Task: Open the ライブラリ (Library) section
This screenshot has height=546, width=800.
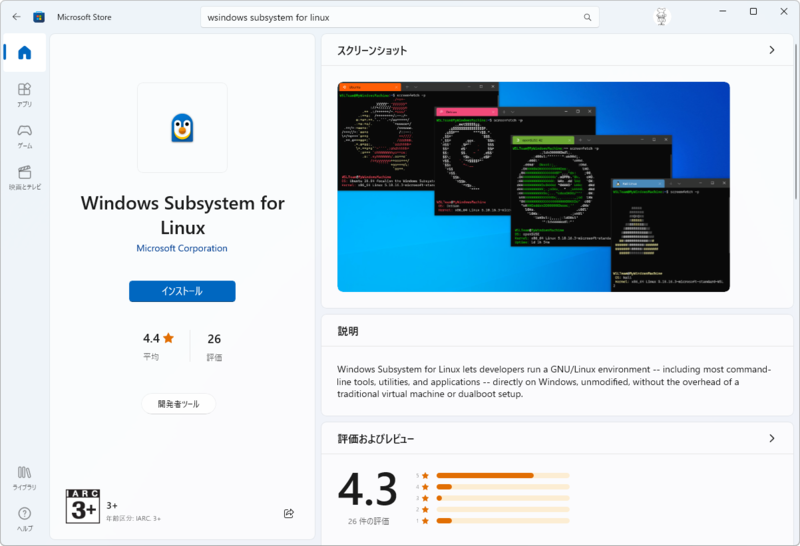Action: 24,478
